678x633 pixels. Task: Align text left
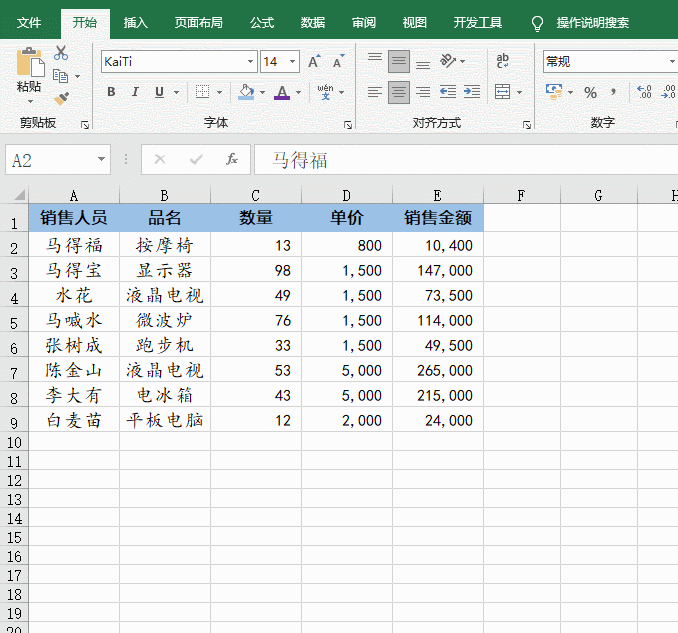point(374,92)
